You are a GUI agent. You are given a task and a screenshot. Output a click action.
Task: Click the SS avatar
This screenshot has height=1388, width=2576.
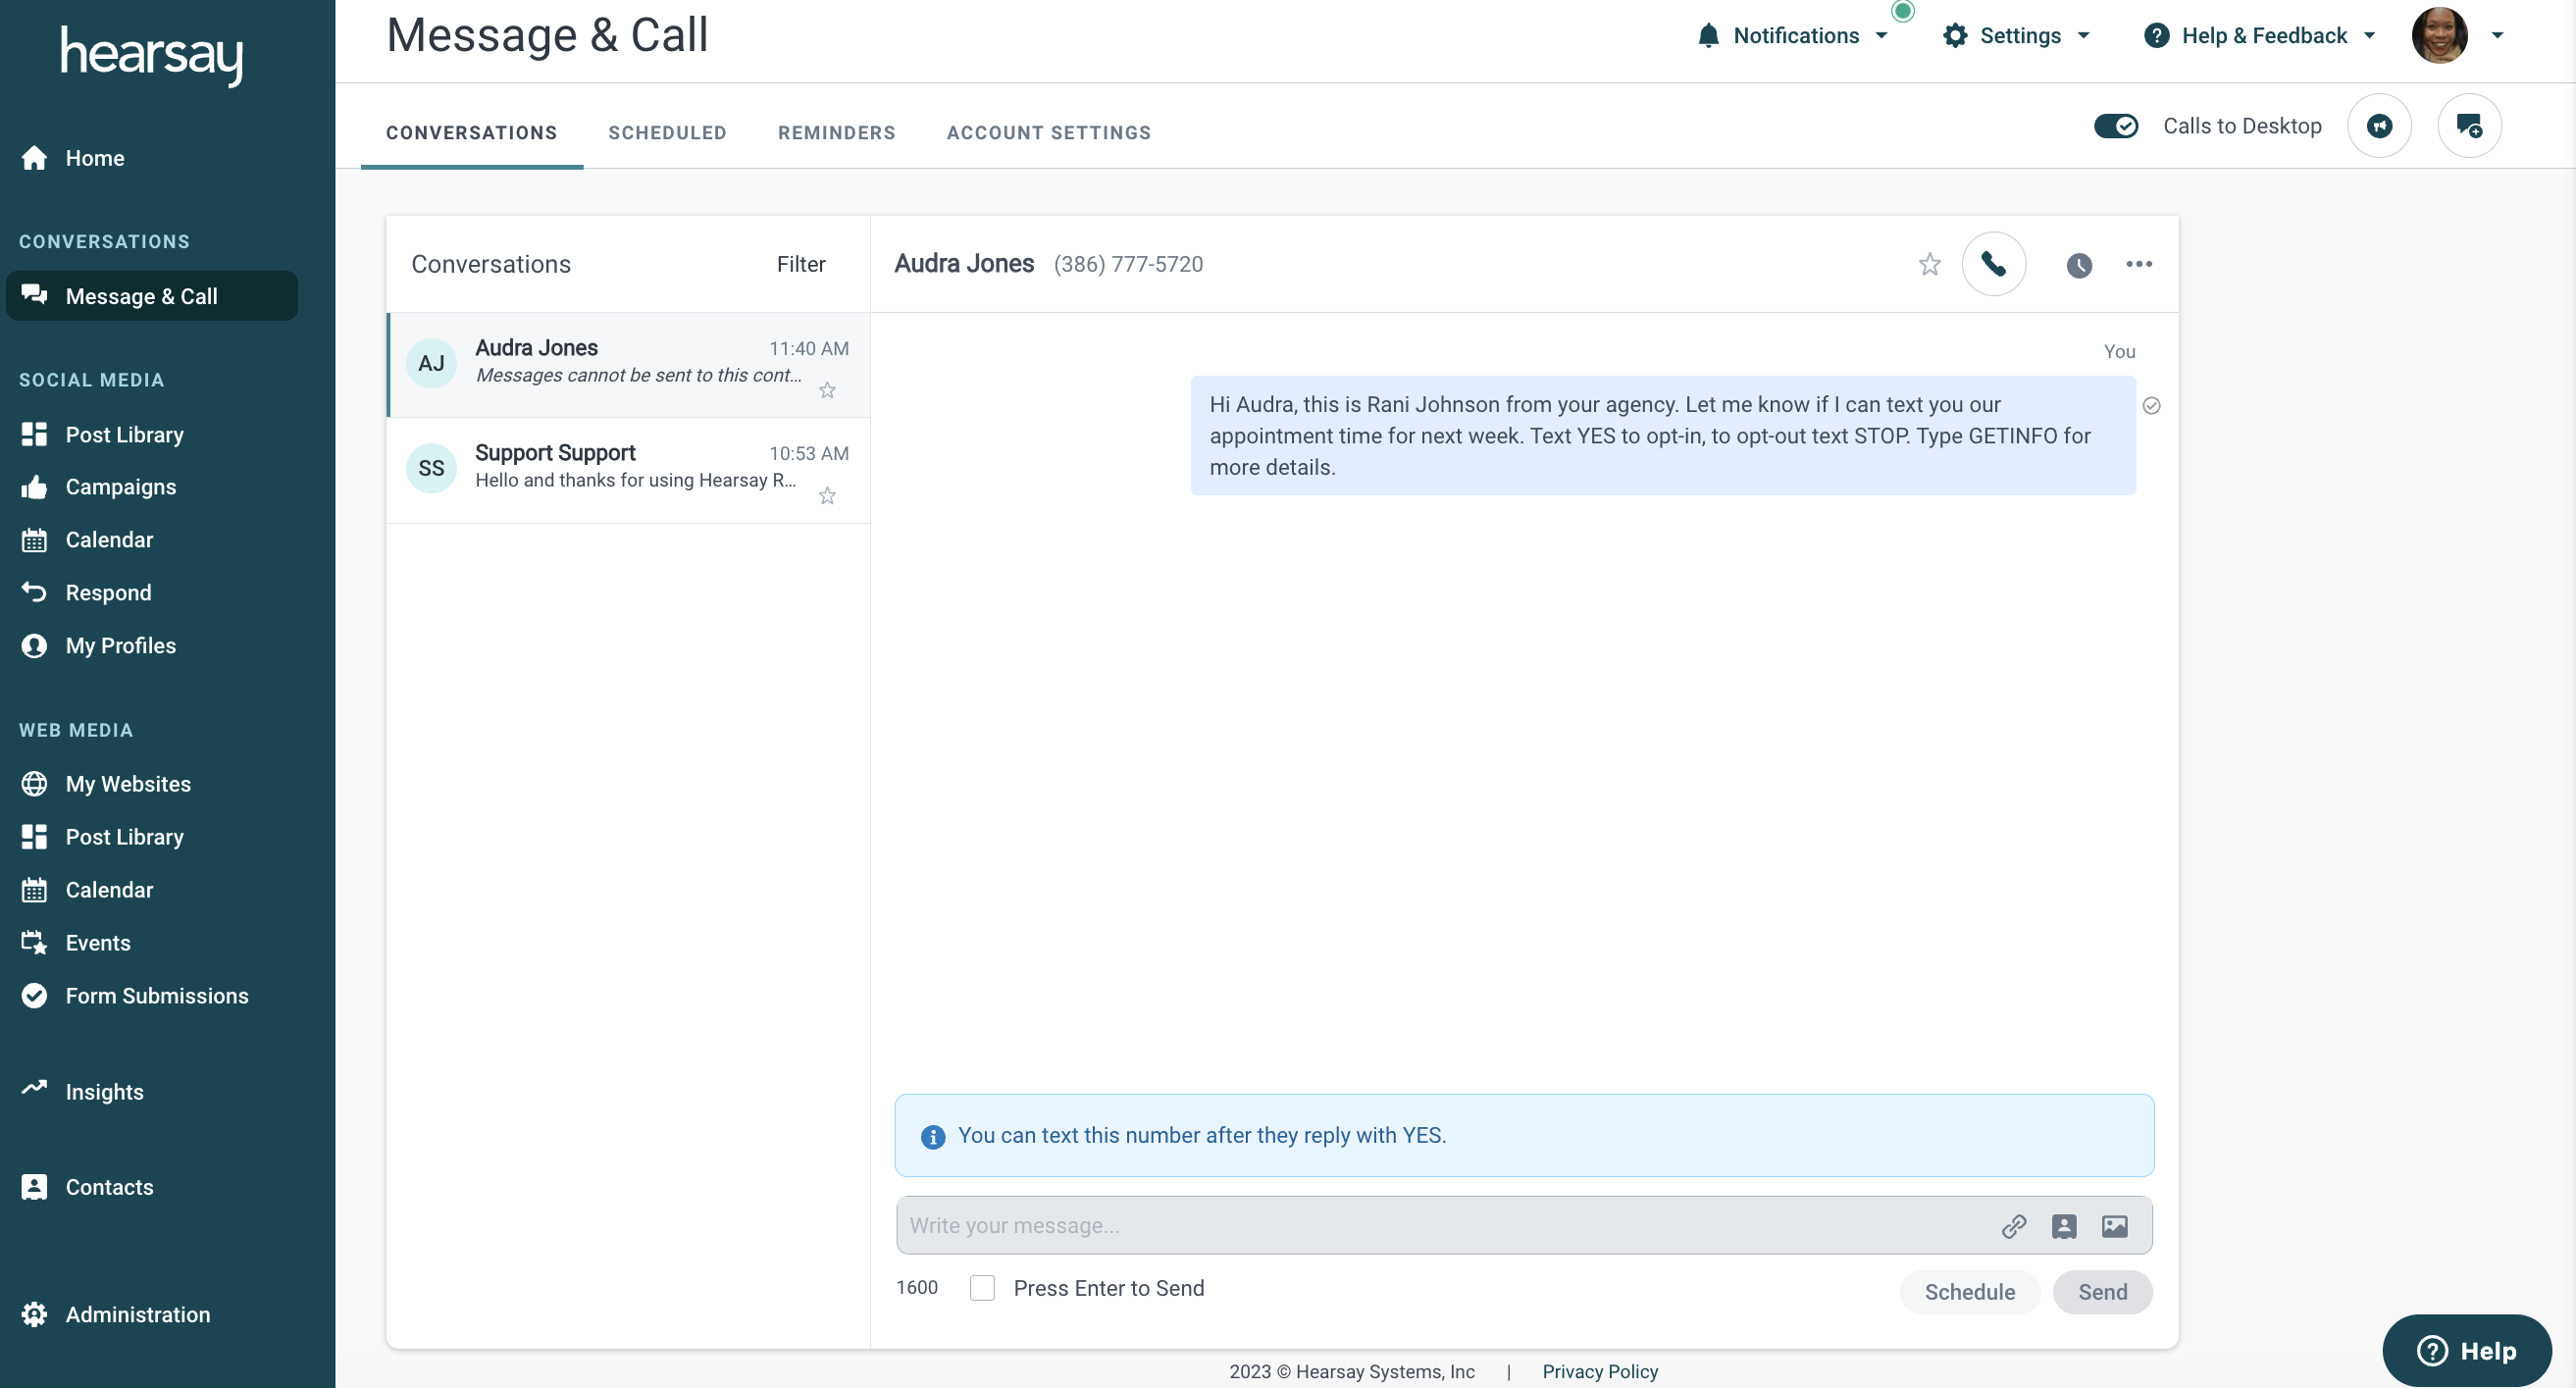431,468
